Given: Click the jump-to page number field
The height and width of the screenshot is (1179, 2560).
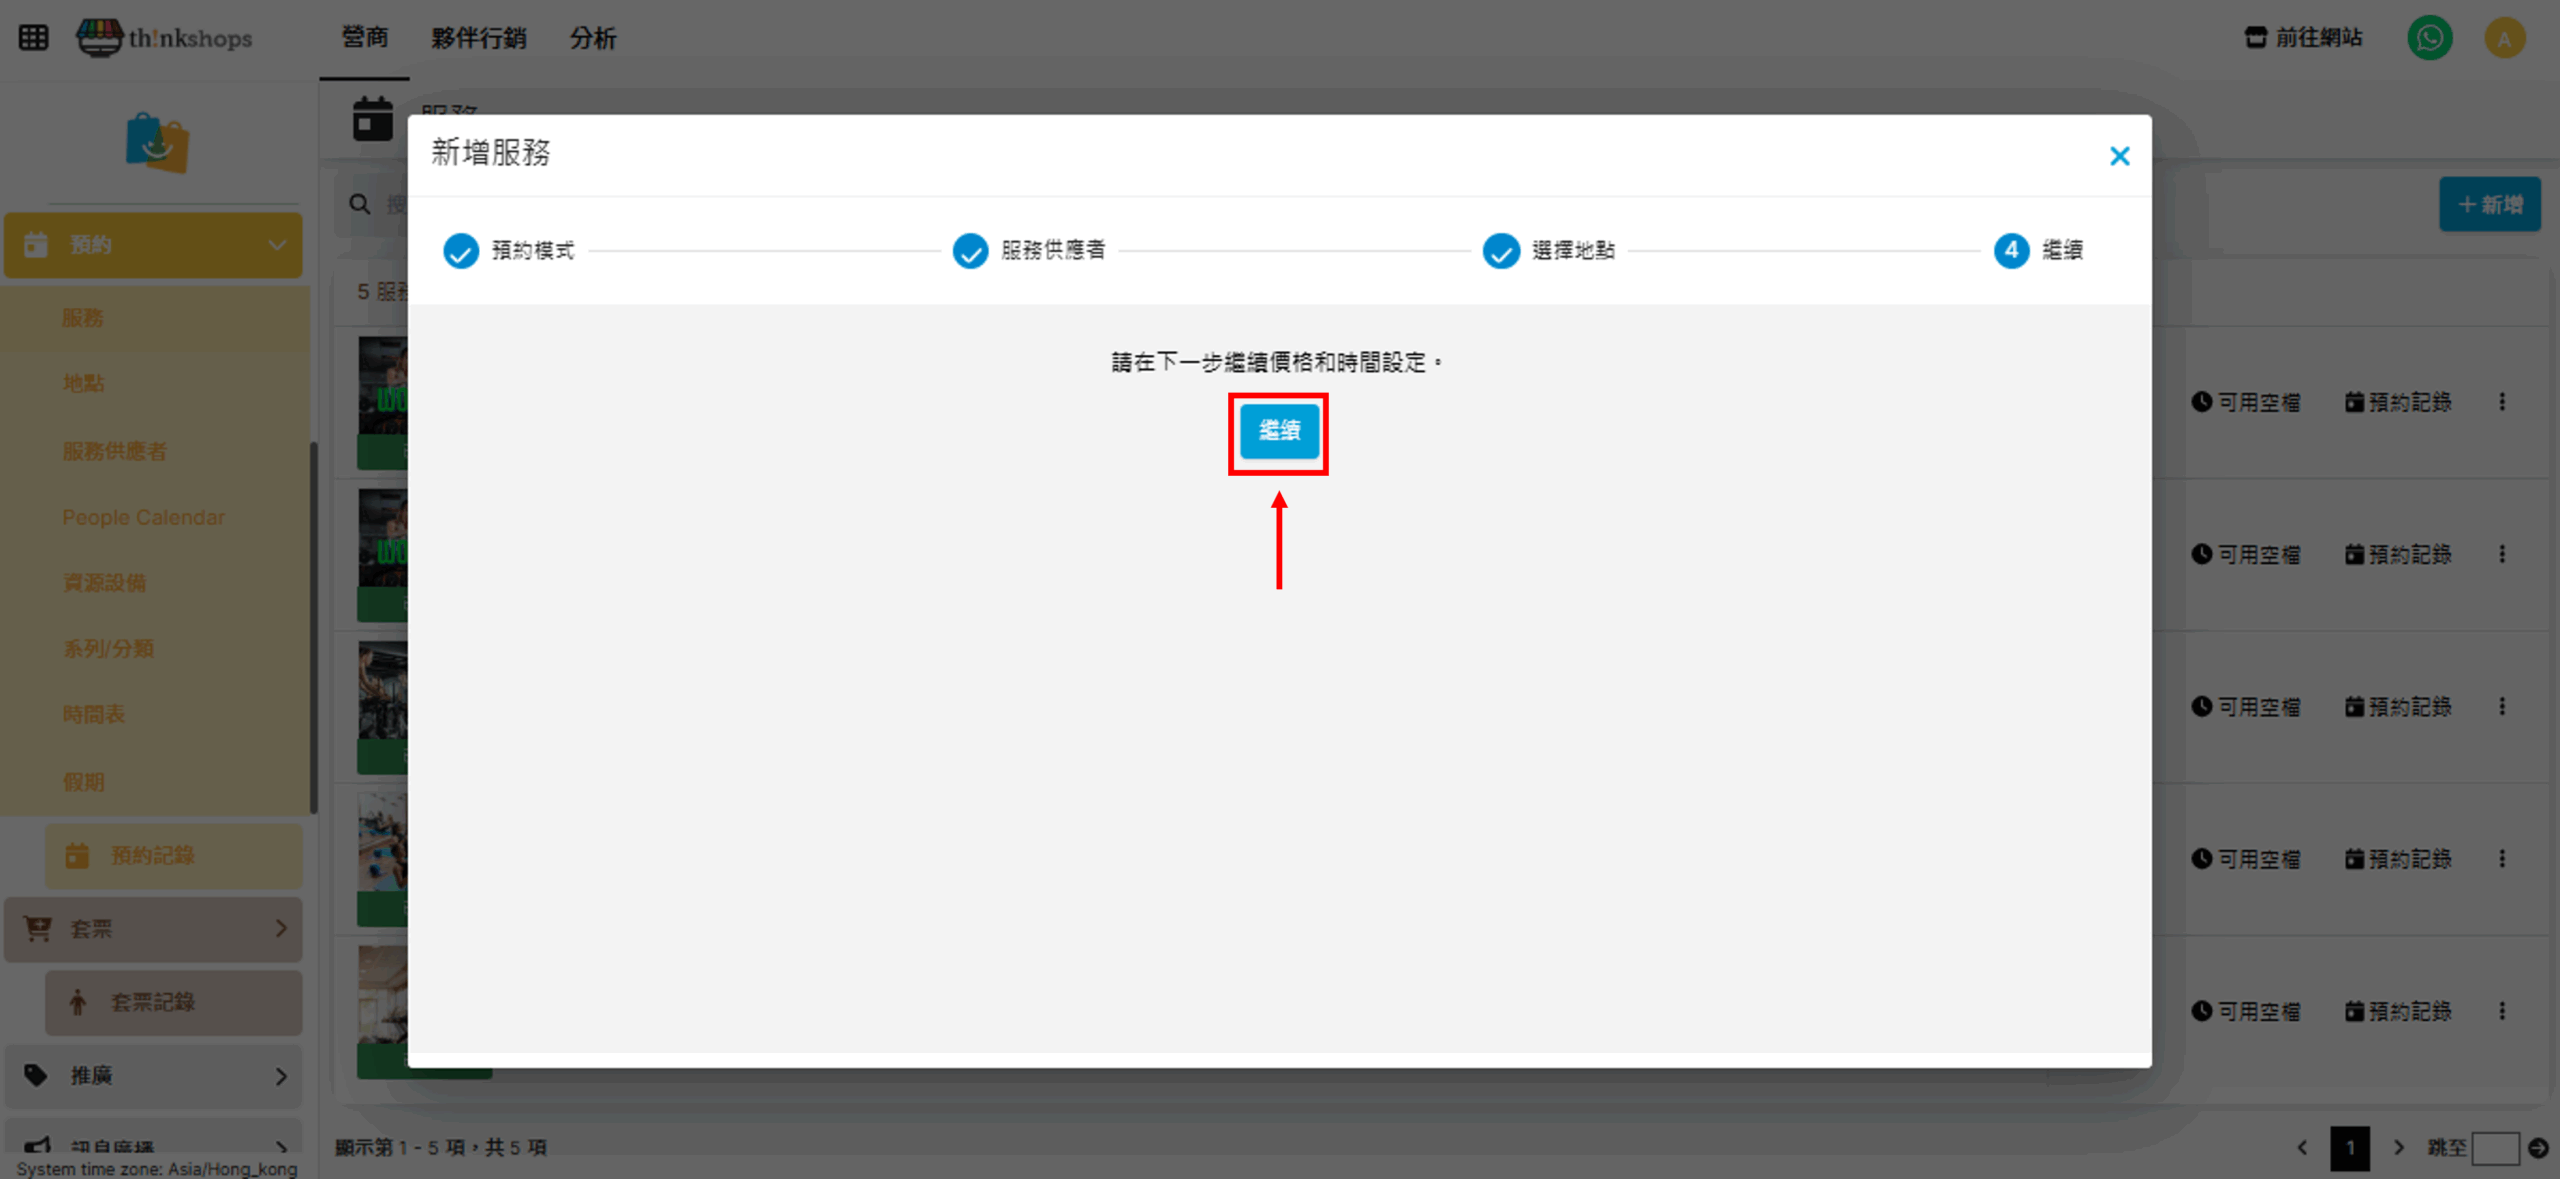Looking at the screenshot, I should (2494, 1148).
